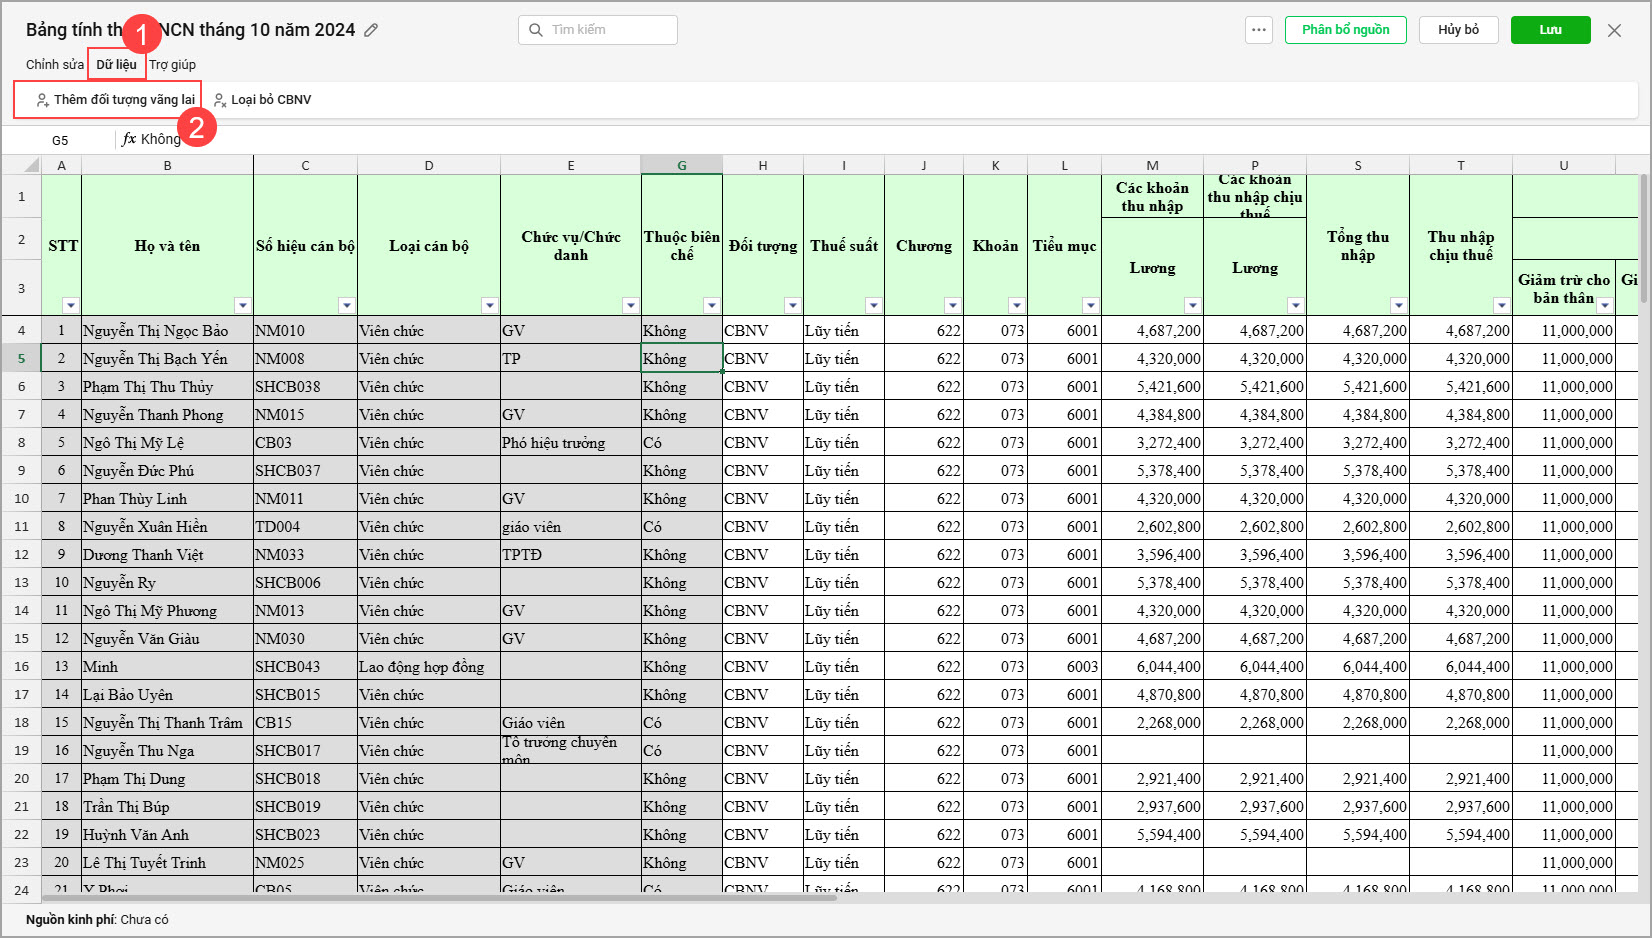Click in the Tìm kiếm search field

(x=610, y=30)
